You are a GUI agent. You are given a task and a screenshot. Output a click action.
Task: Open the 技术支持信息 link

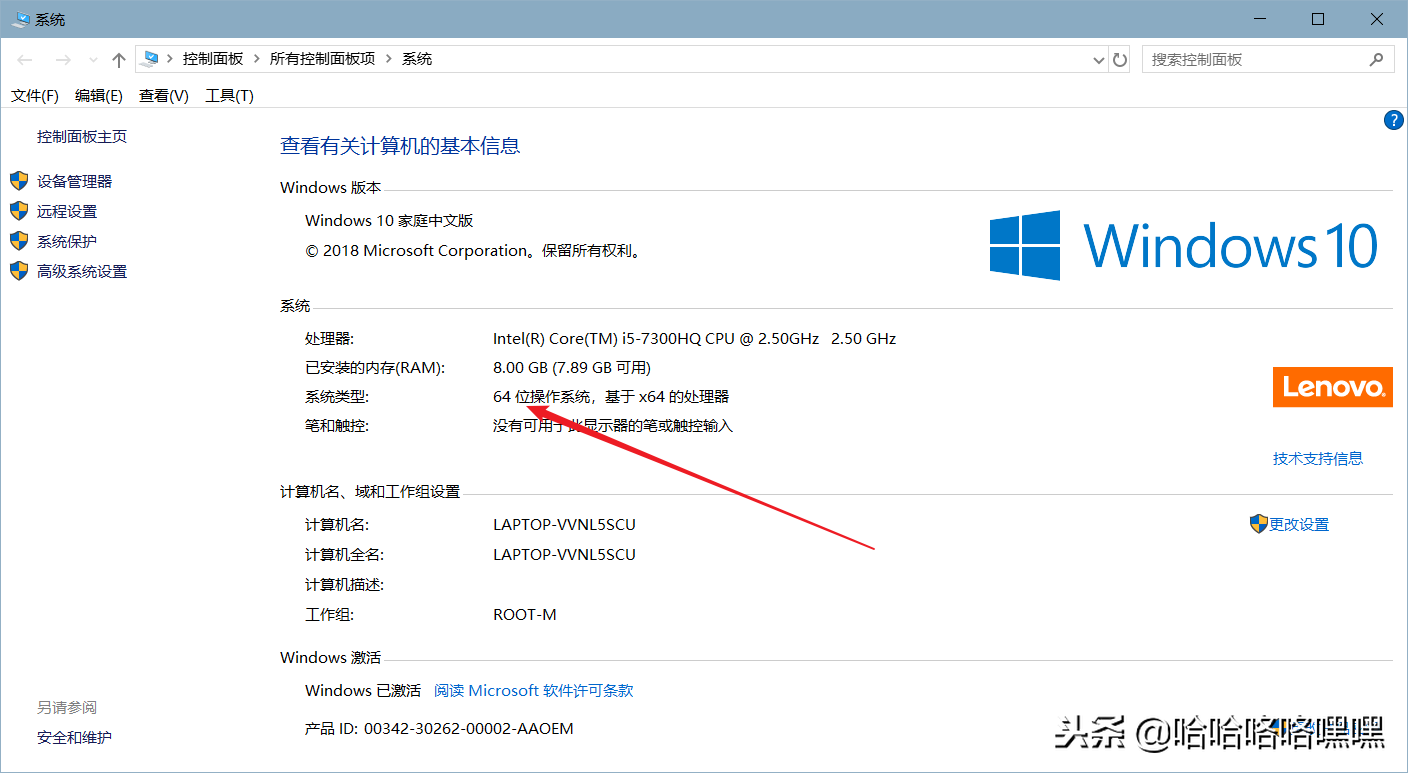(x=1318, y=459)
